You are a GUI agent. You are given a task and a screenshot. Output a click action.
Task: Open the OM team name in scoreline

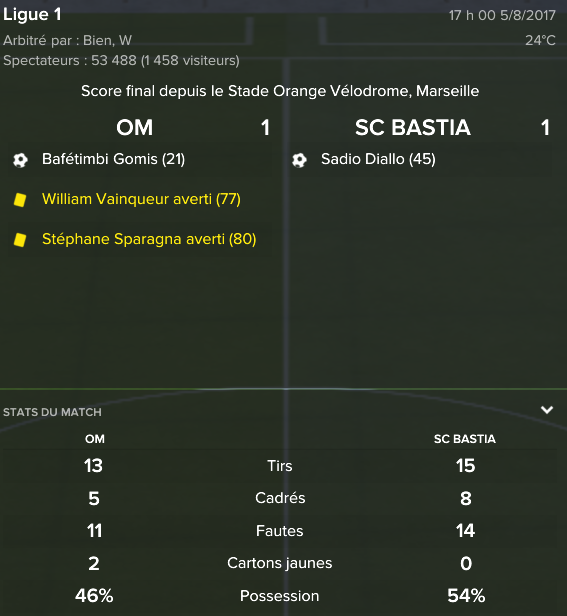point(134,128)
